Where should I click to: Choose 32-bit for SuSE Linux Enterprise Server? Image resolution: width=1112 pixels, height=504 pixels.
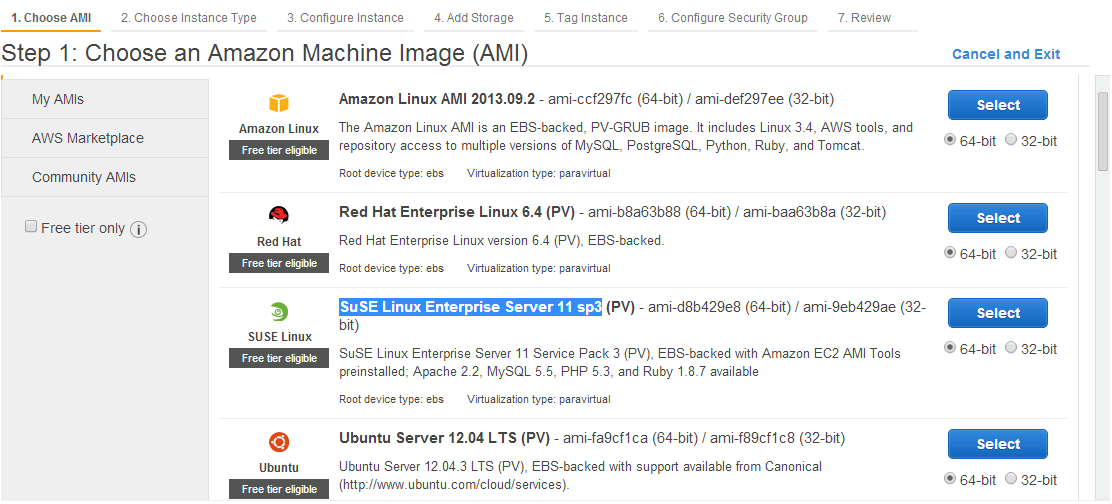coord(1011,347)
